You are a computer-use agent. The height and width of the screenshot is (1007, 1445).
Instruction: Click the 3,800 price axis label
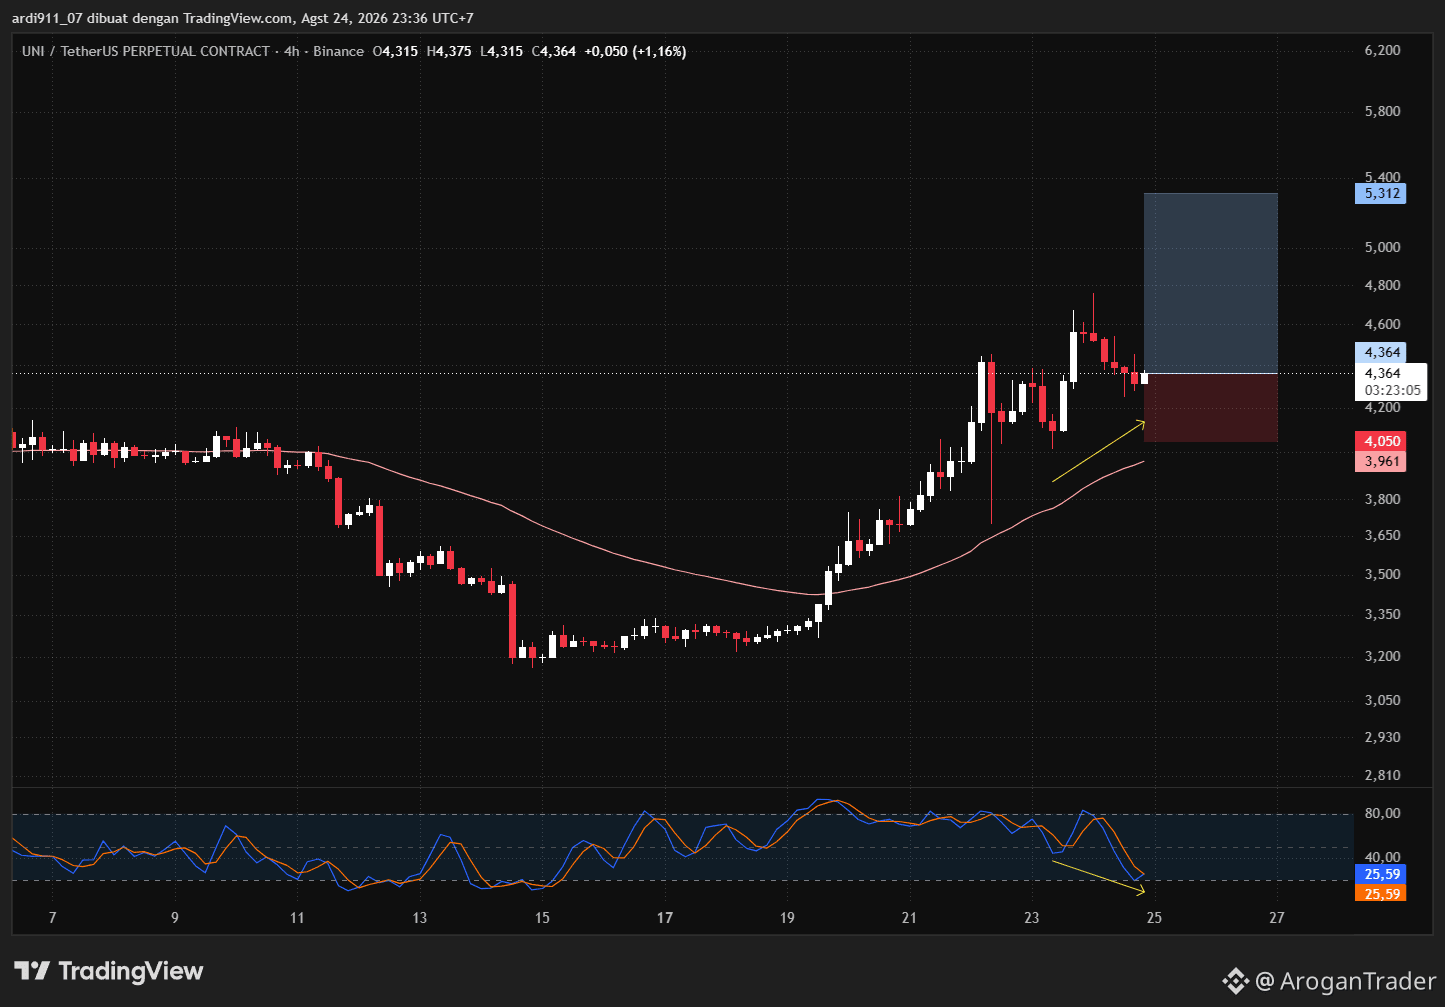[x=1382, y=499]
